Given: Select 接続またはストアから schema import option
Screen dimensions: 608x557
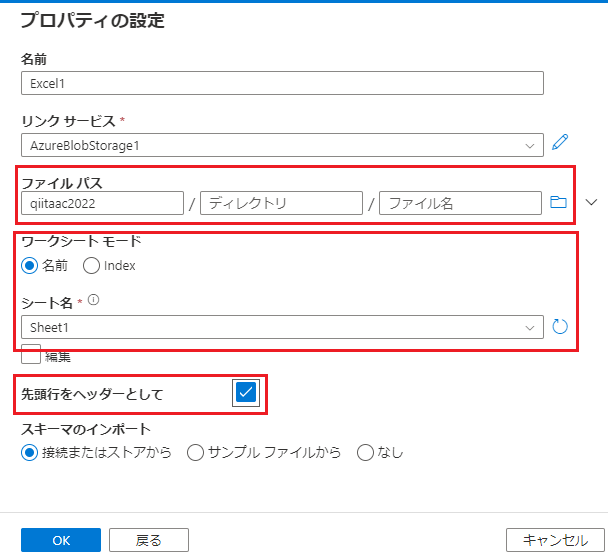Looking at the screenshot, I should point(29,453).
